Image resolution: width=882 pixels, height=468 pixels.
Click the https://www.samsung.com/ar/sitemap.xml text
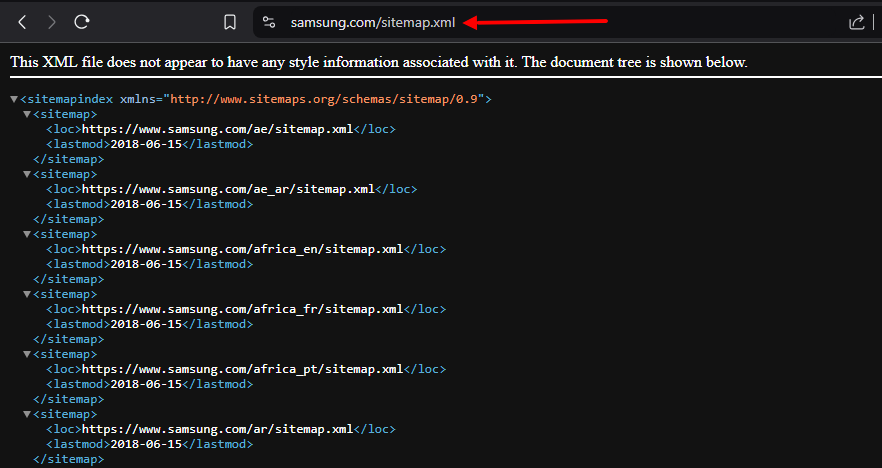pyautogui.click(x=218, y=429)
